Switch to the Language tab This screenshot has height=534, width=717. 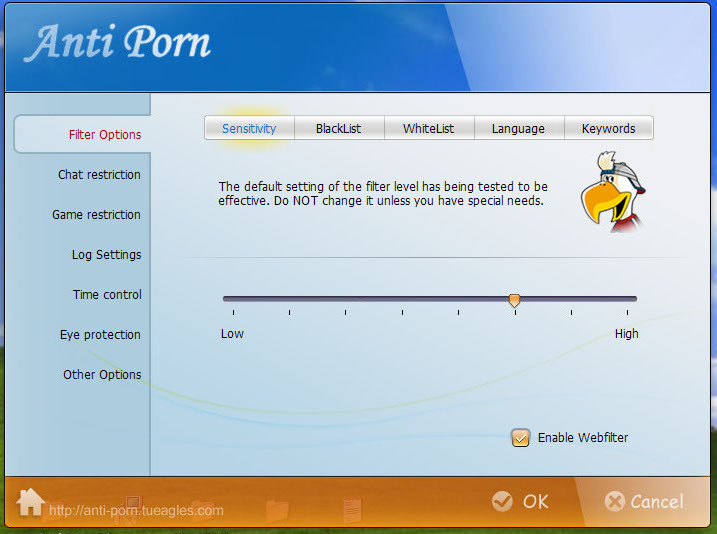tap(519, 128)
